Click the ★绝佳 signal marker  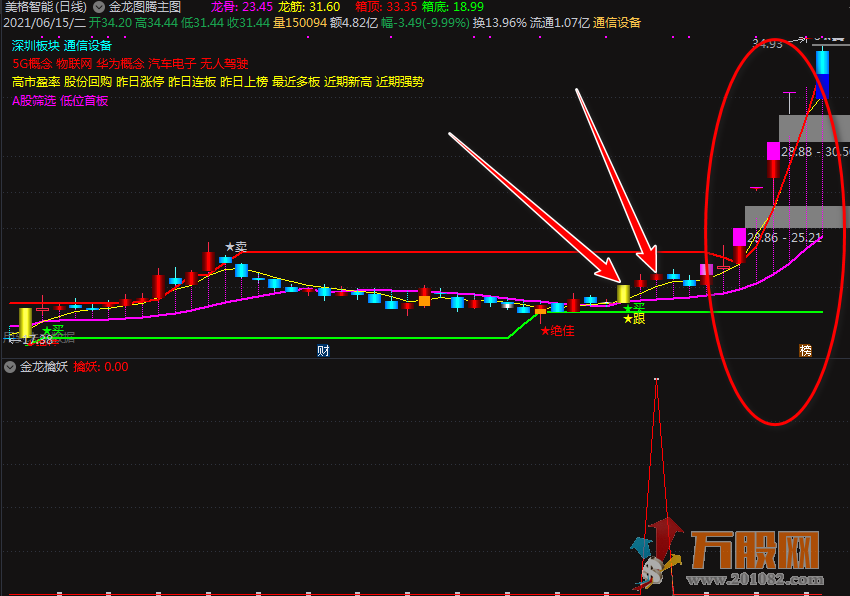point(557,330)
